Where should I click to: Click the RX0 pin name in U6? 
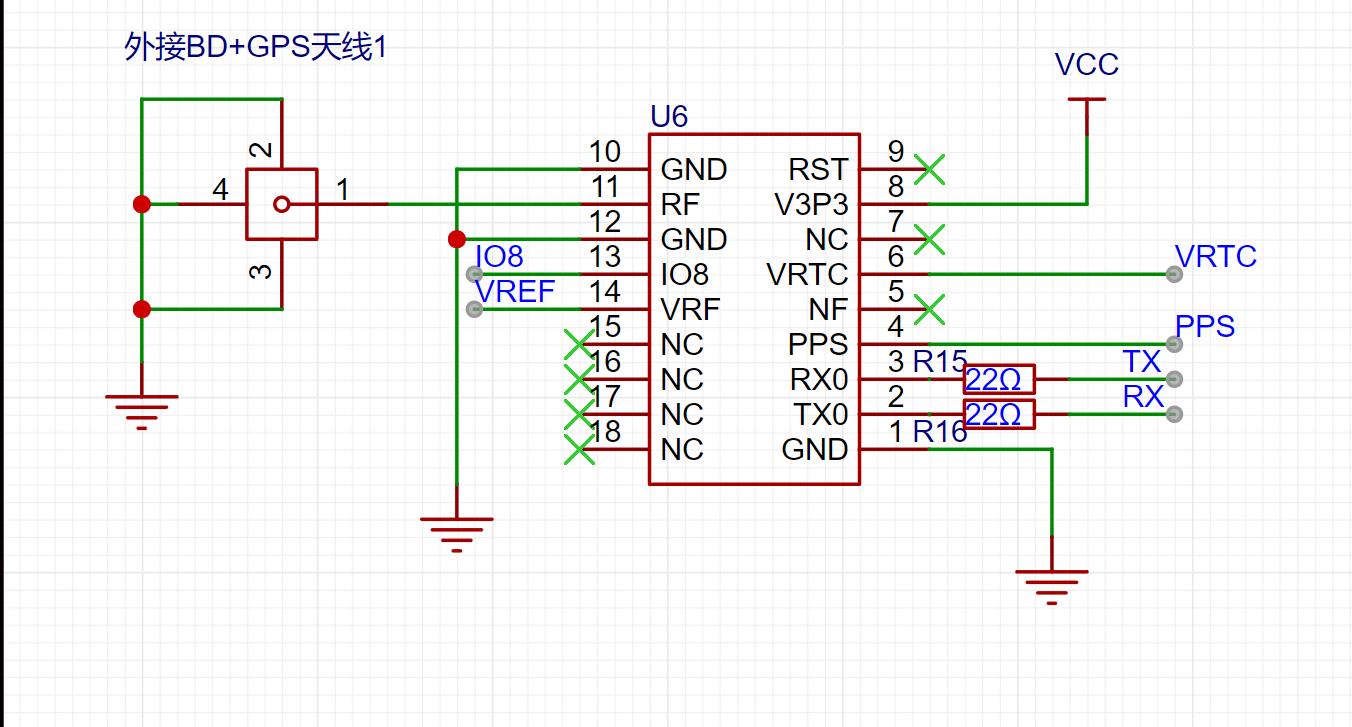[x=818, y=380]
